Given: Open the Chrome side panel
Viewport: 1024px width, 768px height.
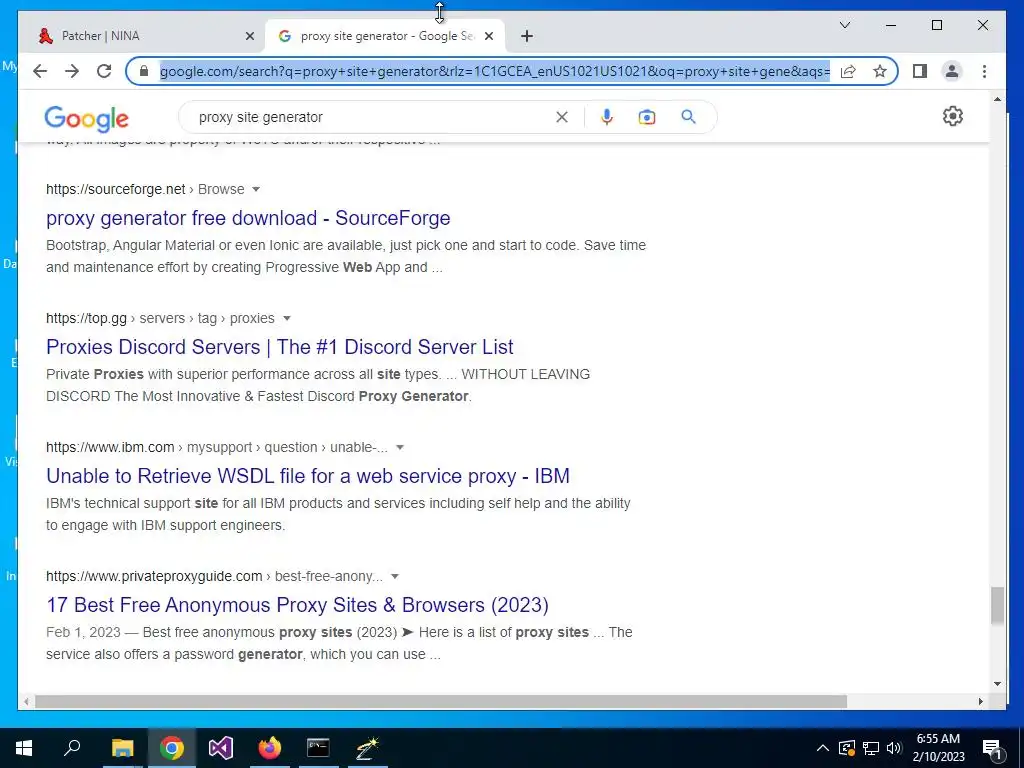Looking at the screenshot, I should coord(920,71).
